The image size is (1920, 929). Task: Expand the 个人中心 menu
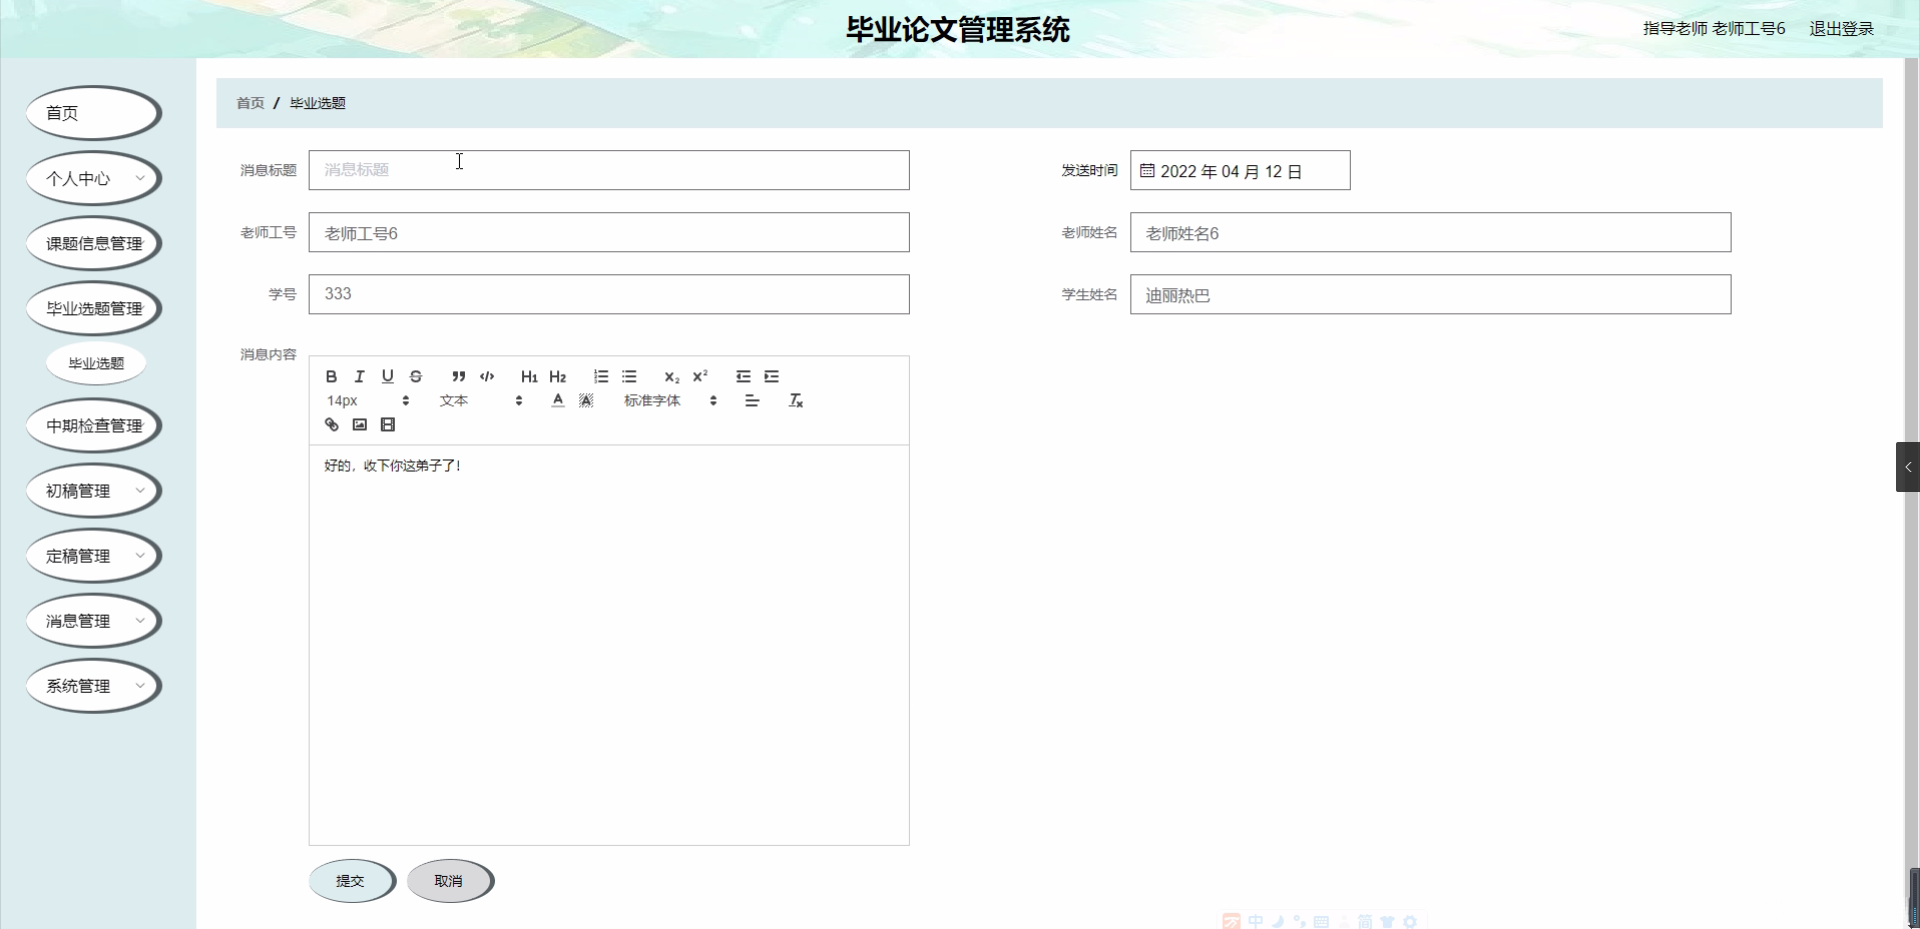(x=94, y=179)
